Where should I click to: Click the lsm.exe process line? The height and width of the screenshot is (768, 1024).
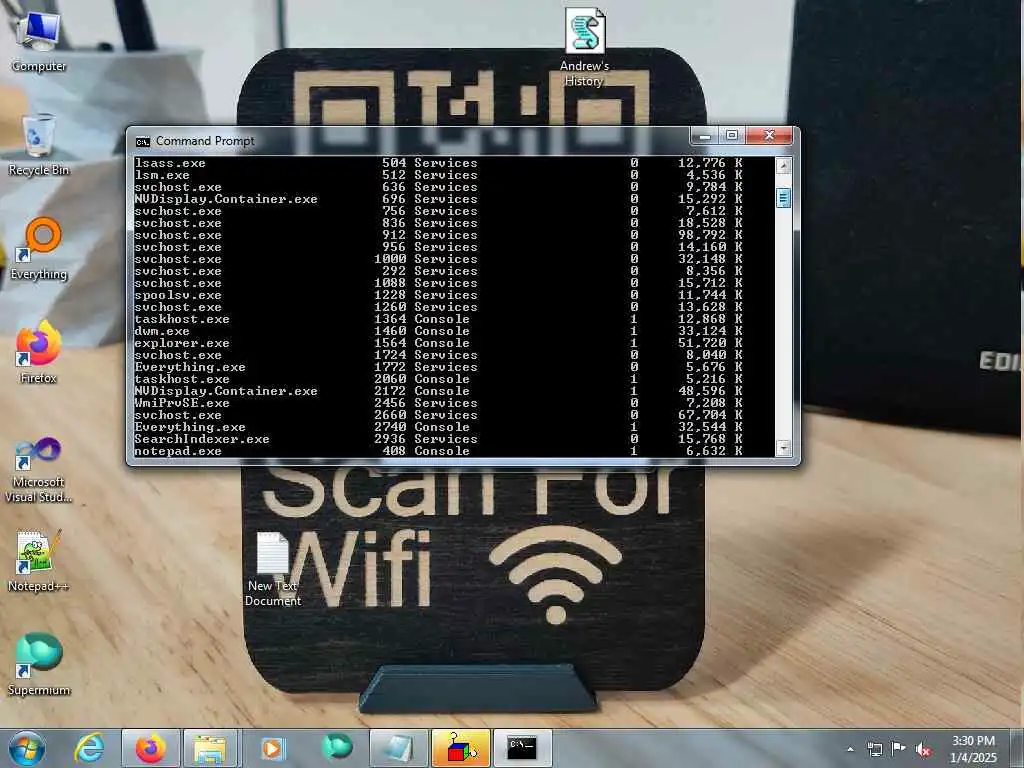(438, 175)
